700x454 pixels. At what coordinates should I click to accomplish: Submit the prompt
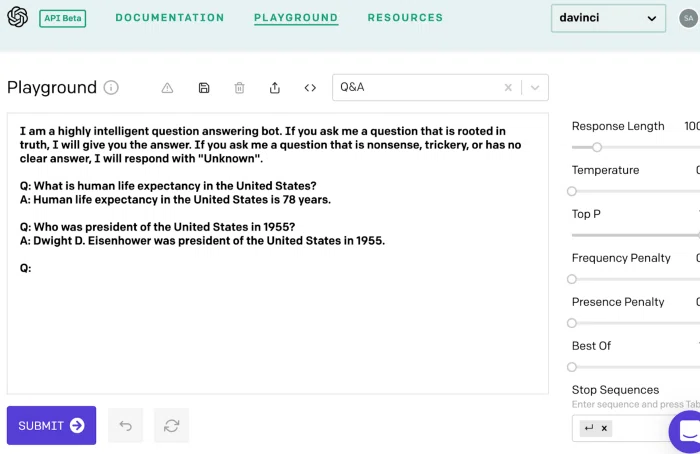tap(51, 425)
